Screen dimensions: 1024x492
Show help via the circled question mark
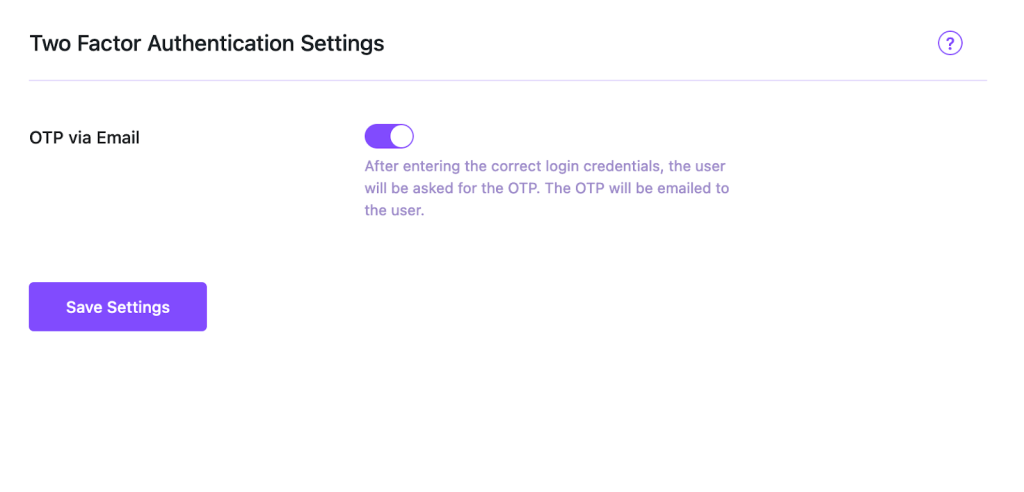[949, 43]
